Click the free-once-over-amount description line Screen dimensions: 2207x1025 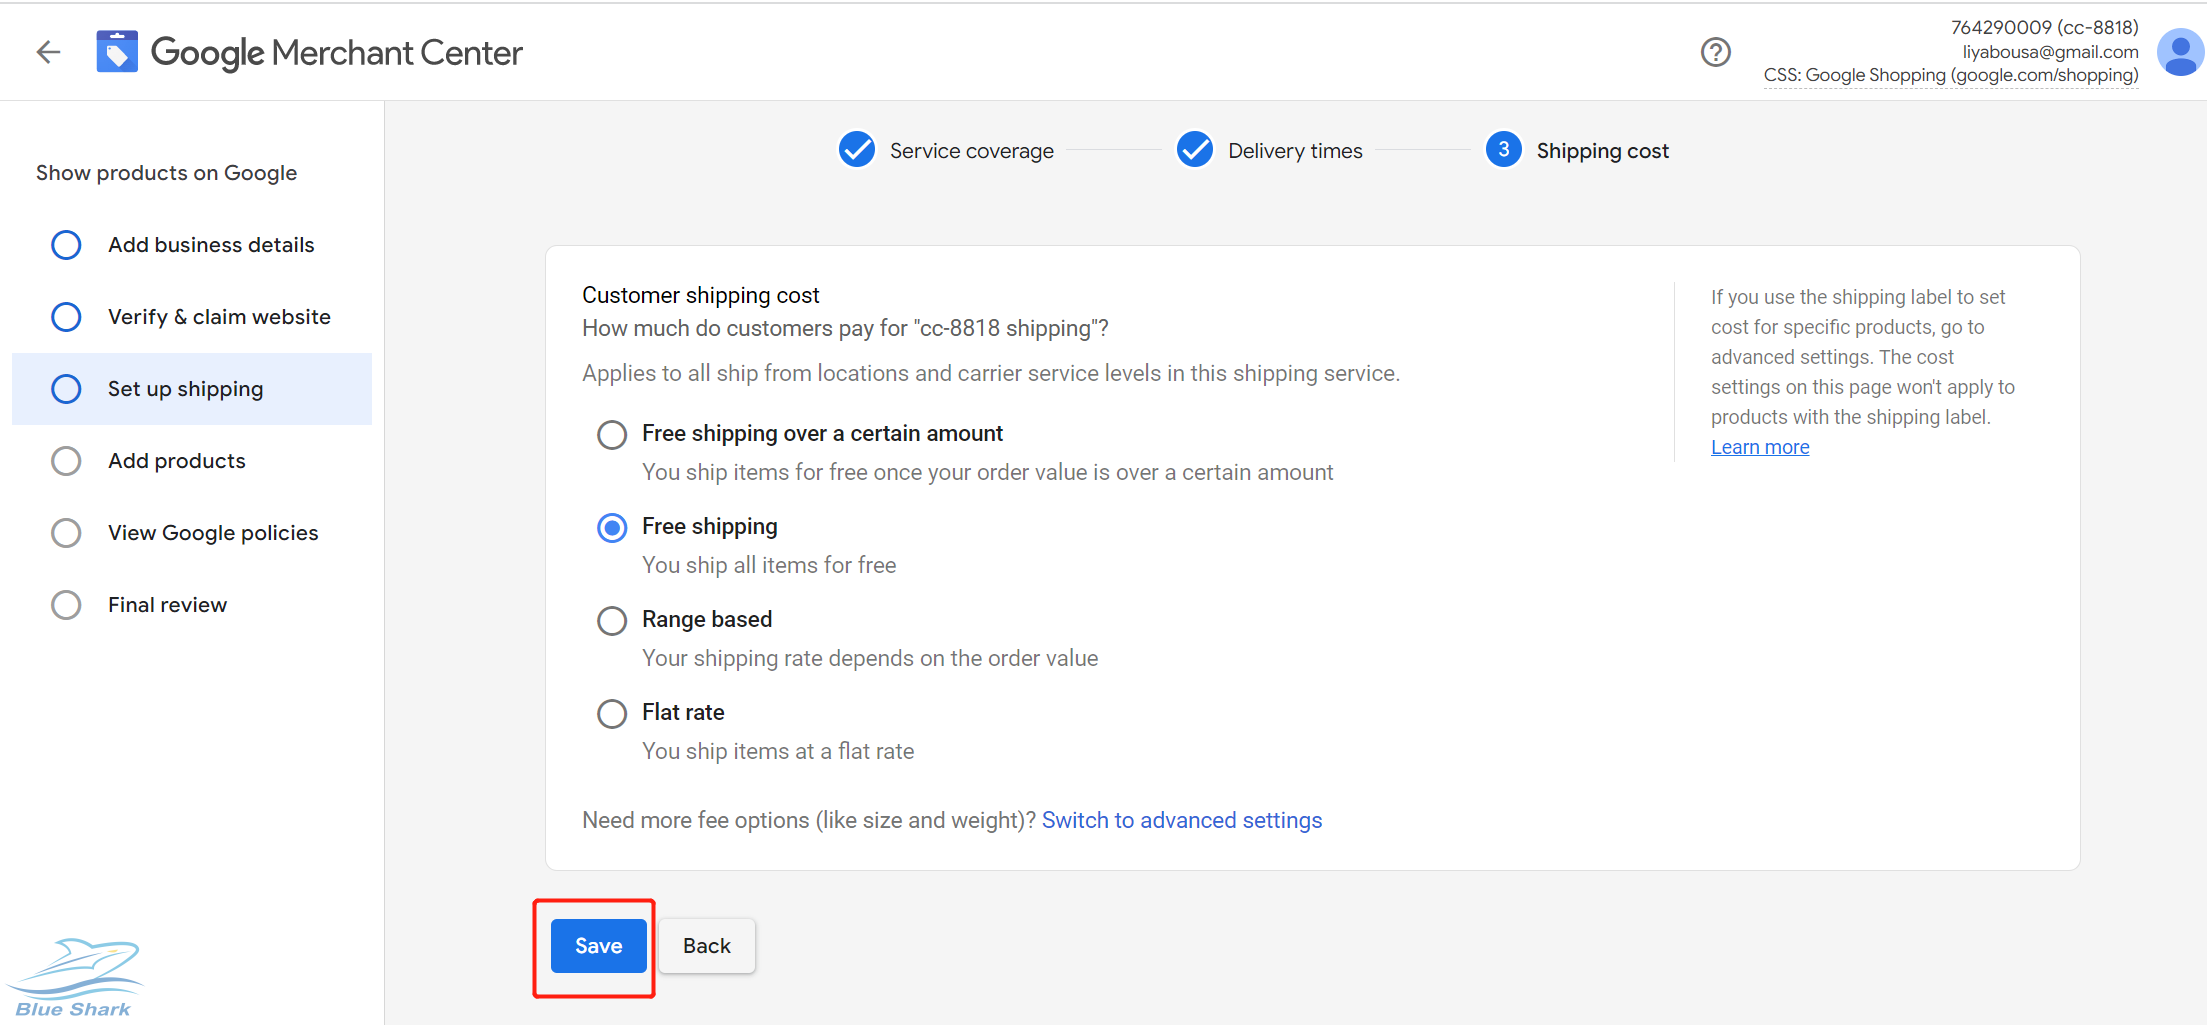pyautogui.click(x=987, y=472)
